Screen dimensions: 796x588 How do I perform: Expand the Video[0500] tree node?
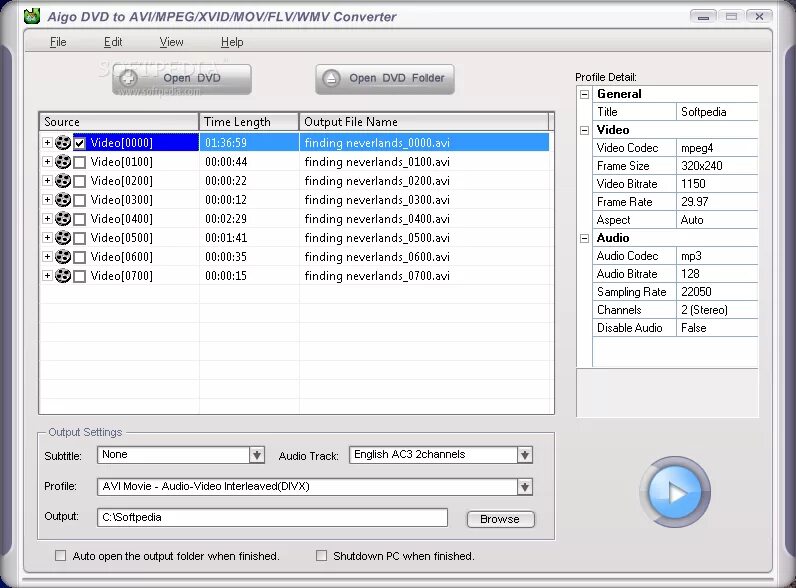pos(47,237)
